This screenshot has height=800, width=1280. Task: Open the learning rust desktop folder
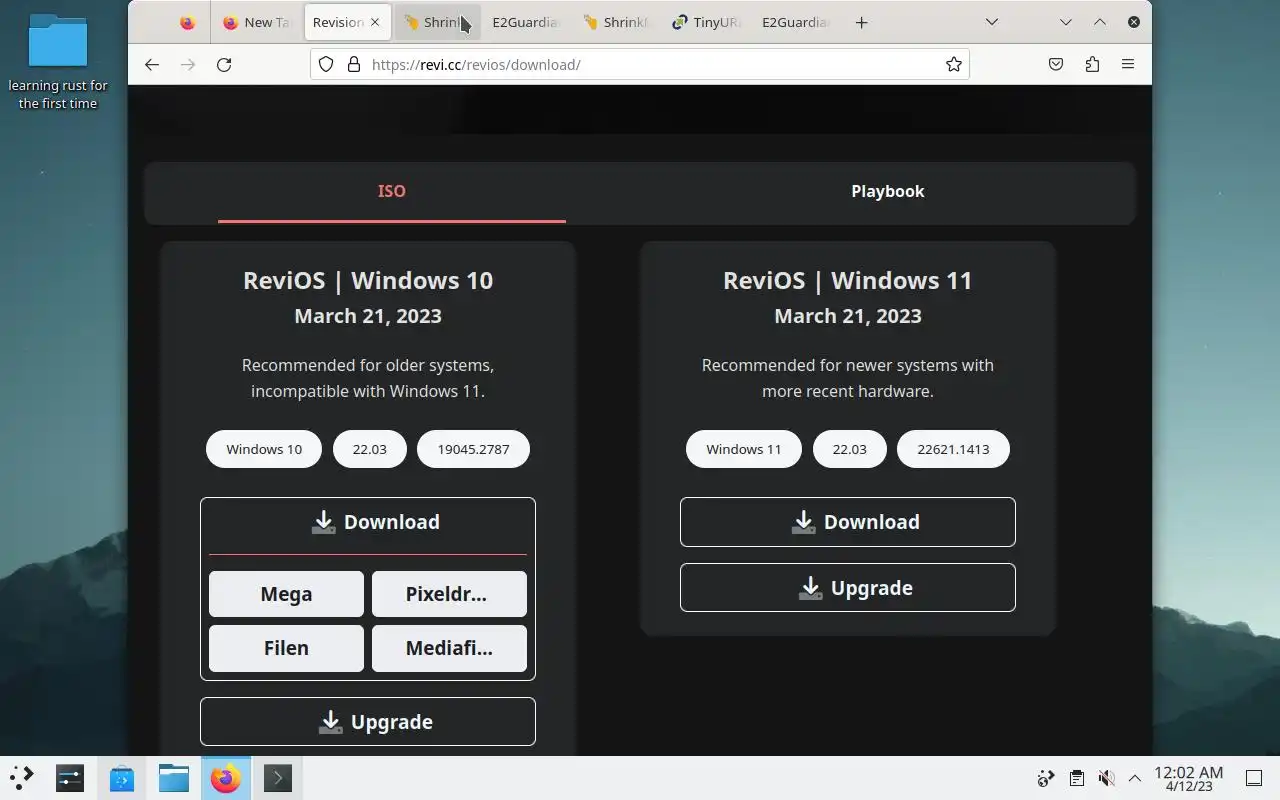[58, 62]
